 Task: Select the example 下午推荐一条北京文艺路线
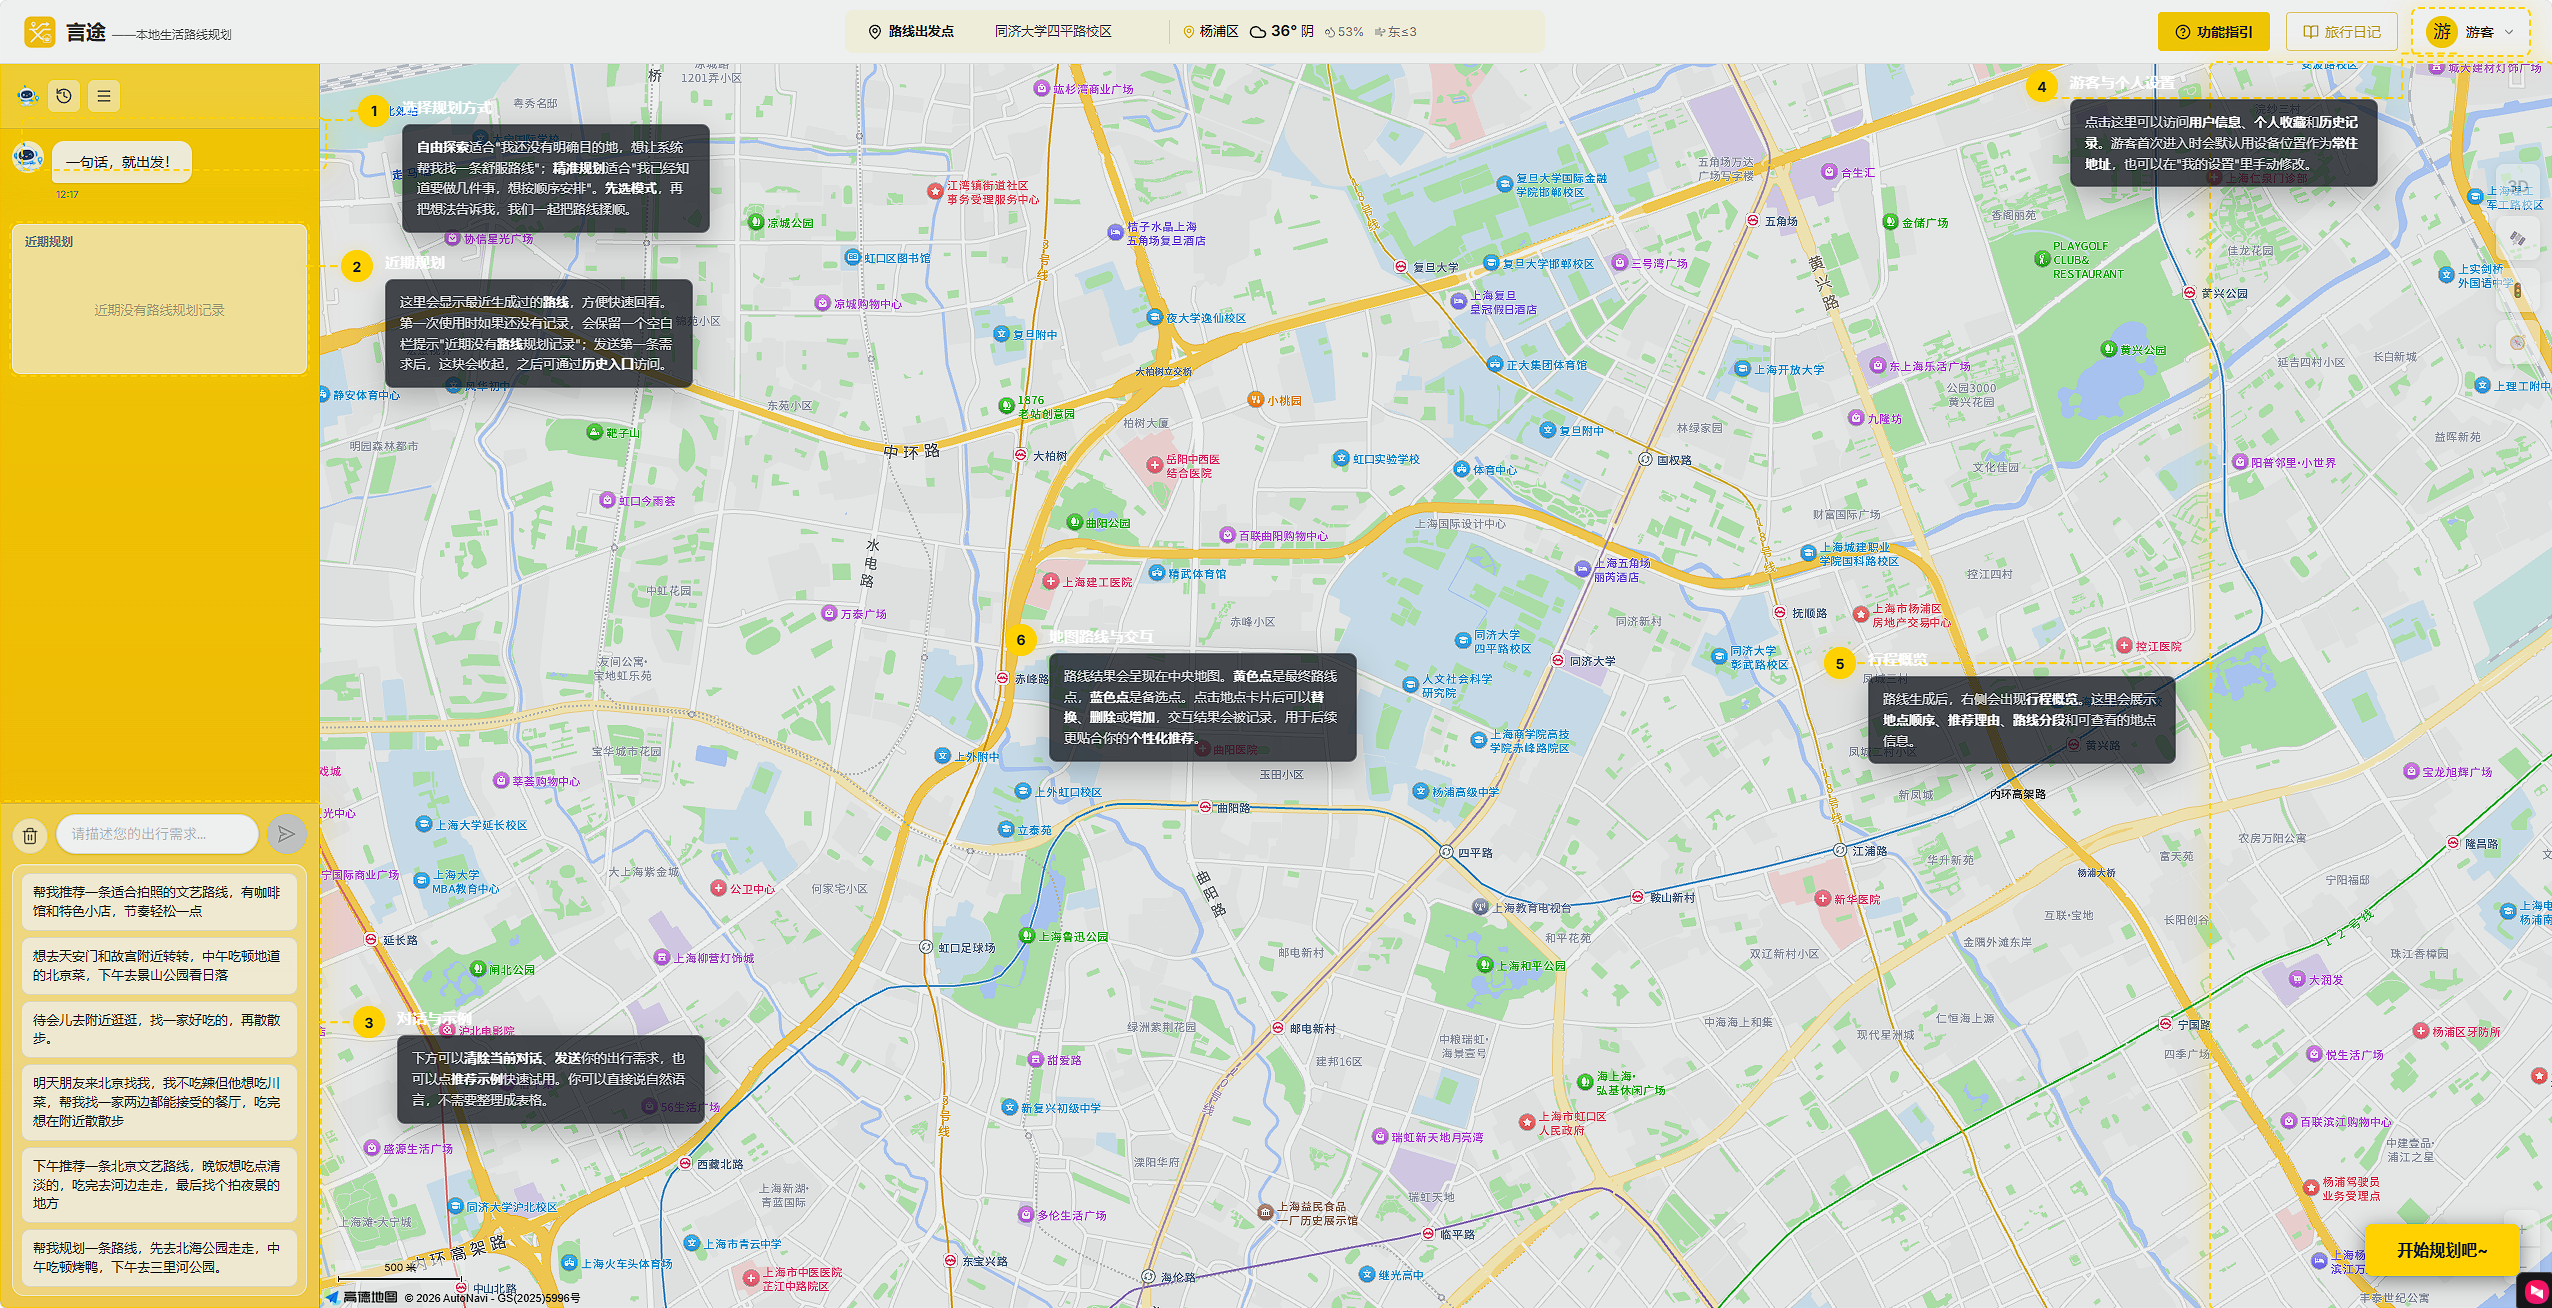click(x=159, y=1185)
